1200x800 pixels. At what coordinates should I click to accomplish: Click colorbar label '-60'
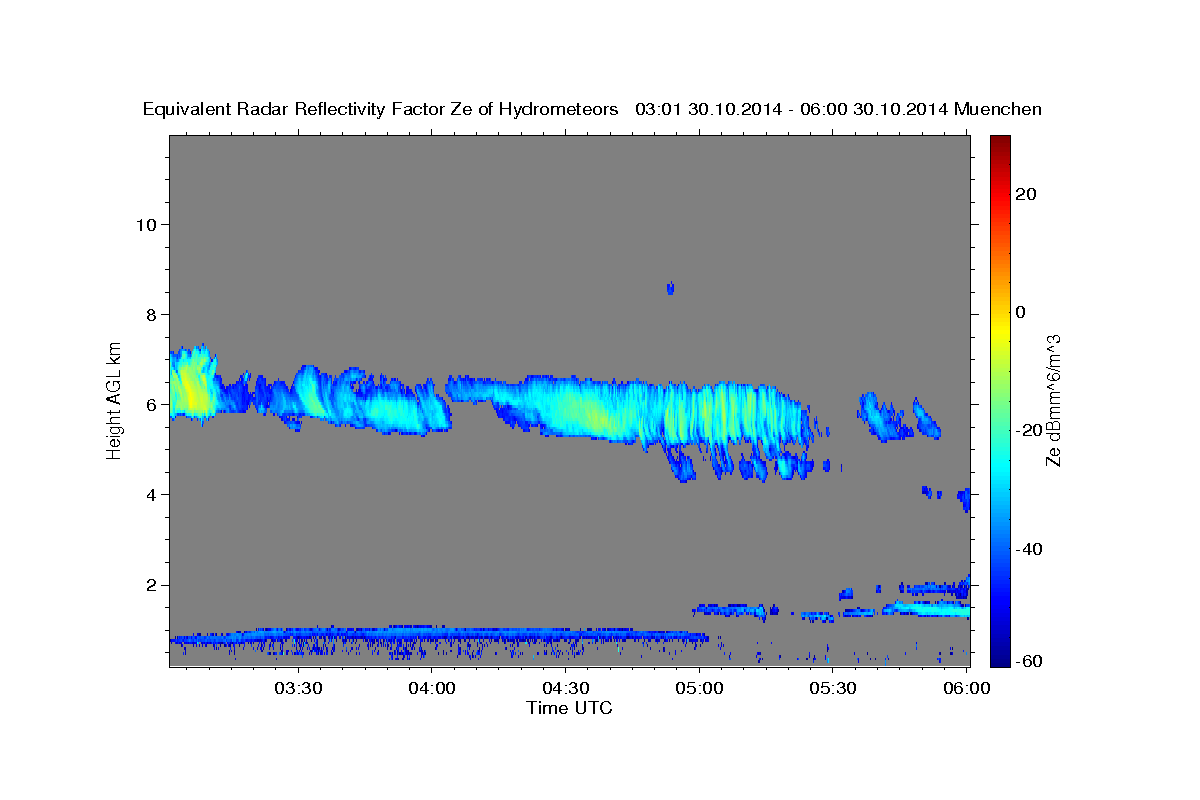(x=1030, y=660)
